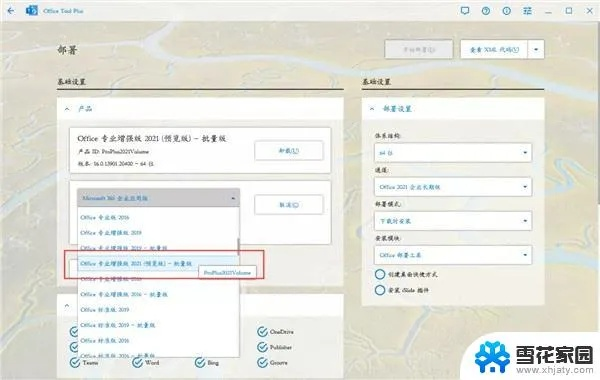Choose Office 专业版 2016 in list
This screenshot has height=380, width=600.
click(158, 217)
